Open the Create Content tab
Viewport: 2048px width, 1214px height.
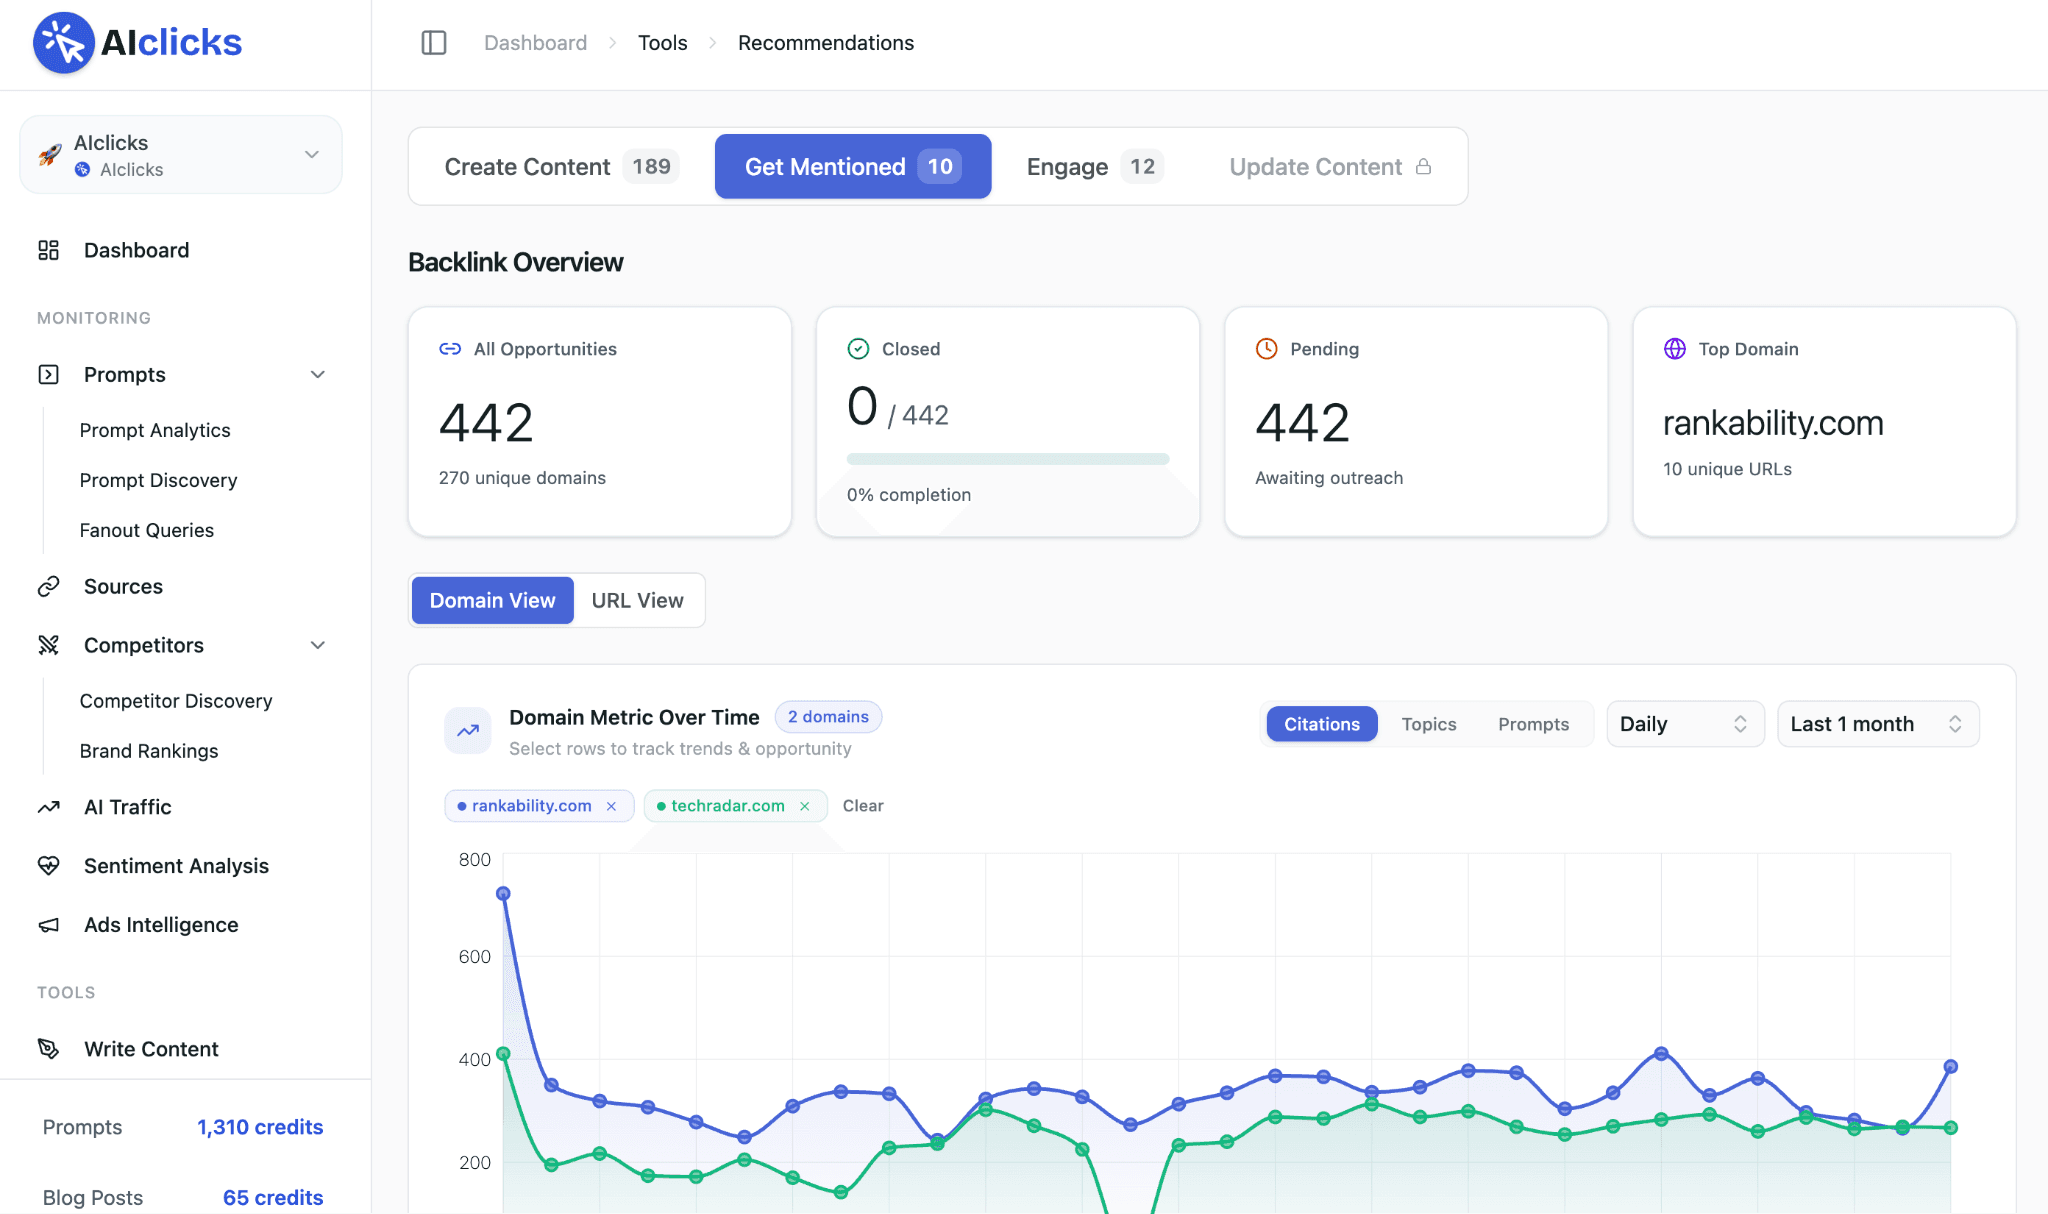[x=561, y=167]
